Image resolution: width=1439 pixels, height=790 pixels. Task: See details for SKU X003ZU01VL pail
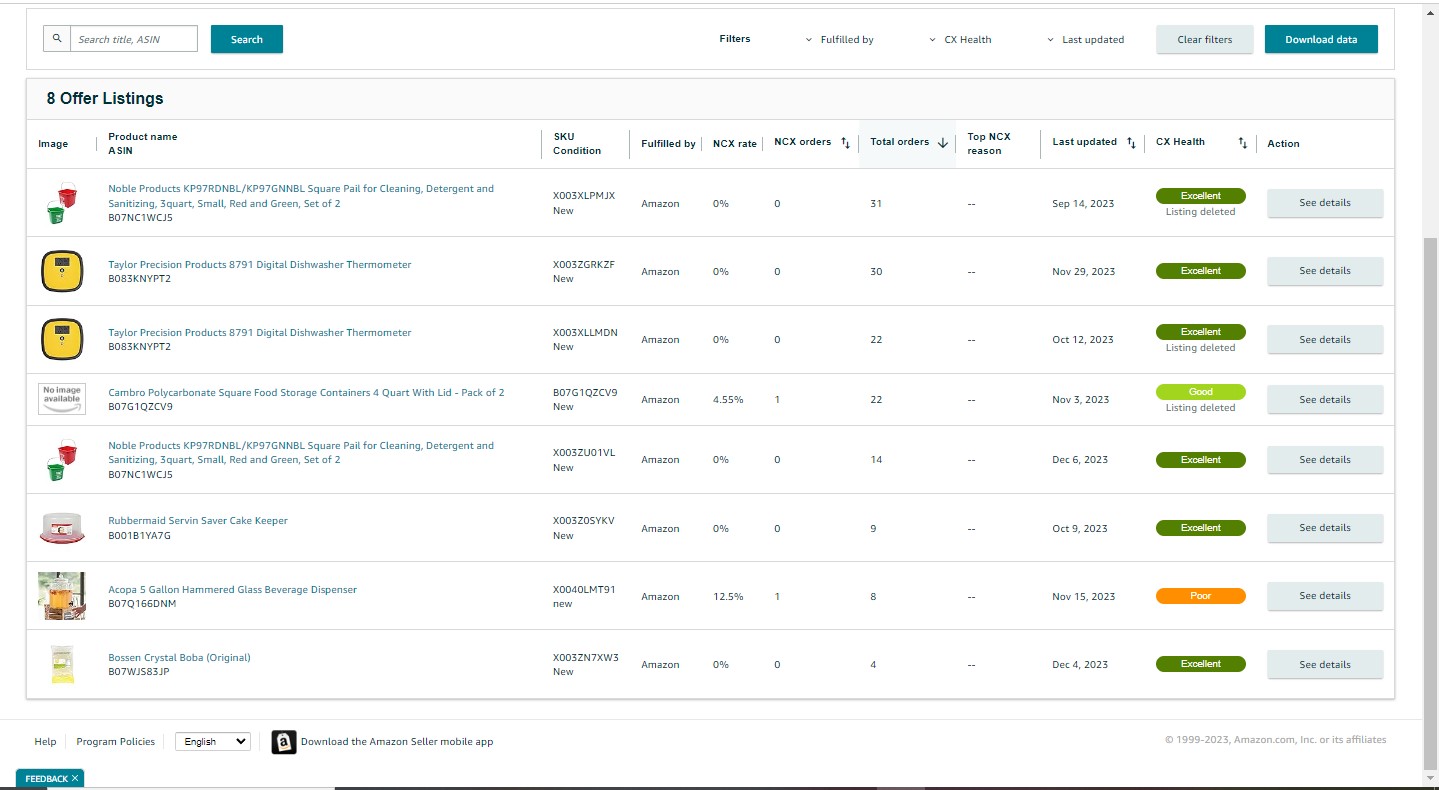[1325, 460]
